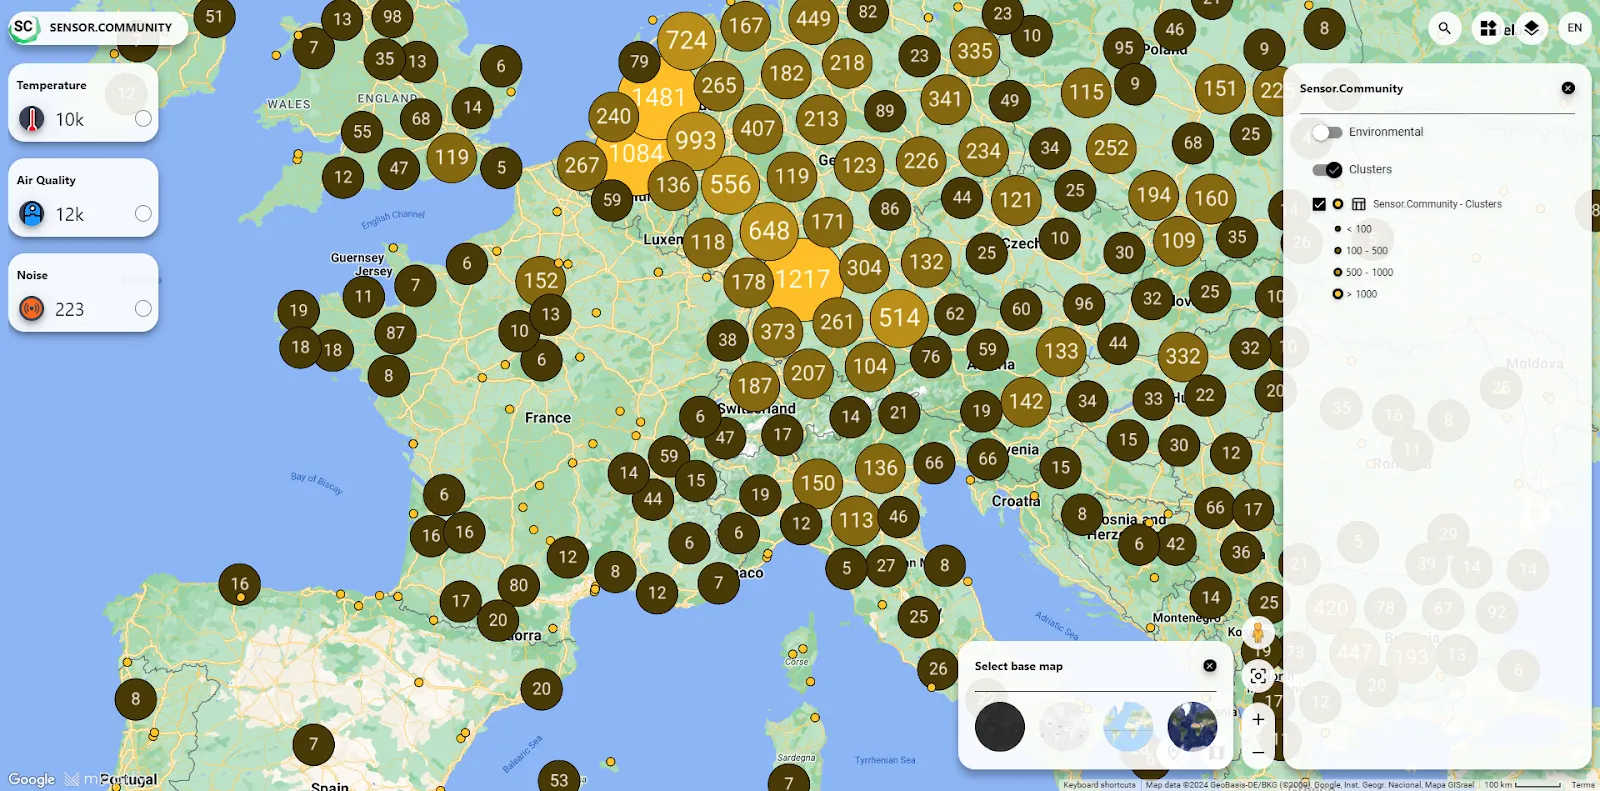Click the '> 1000' legend entry
The image size is (1600, 791).
[x=1356, y=294]
